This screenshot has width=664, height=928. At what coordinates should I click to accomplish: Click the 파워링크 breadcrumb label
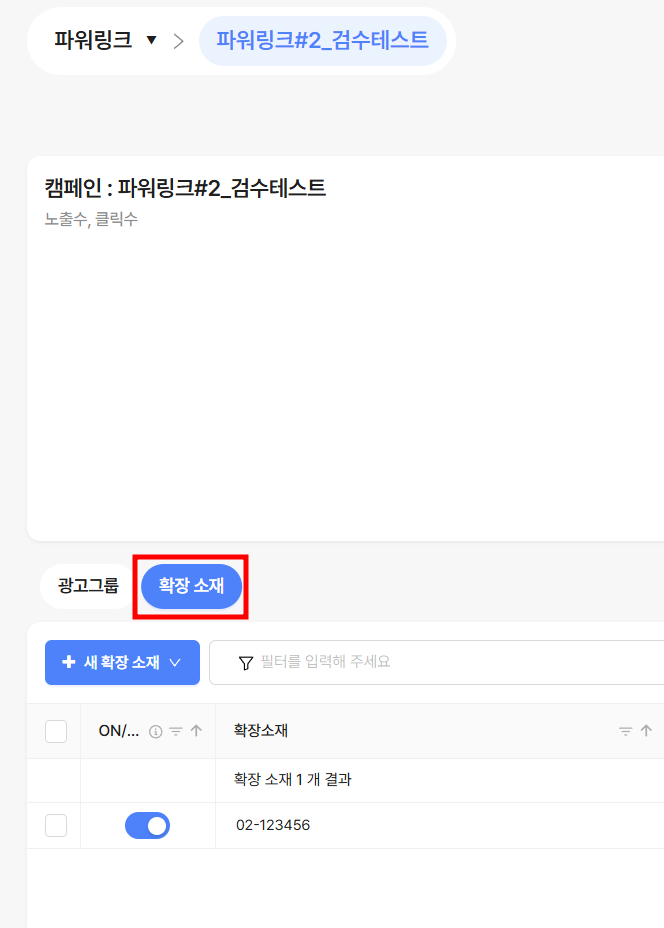click(93, 40)
